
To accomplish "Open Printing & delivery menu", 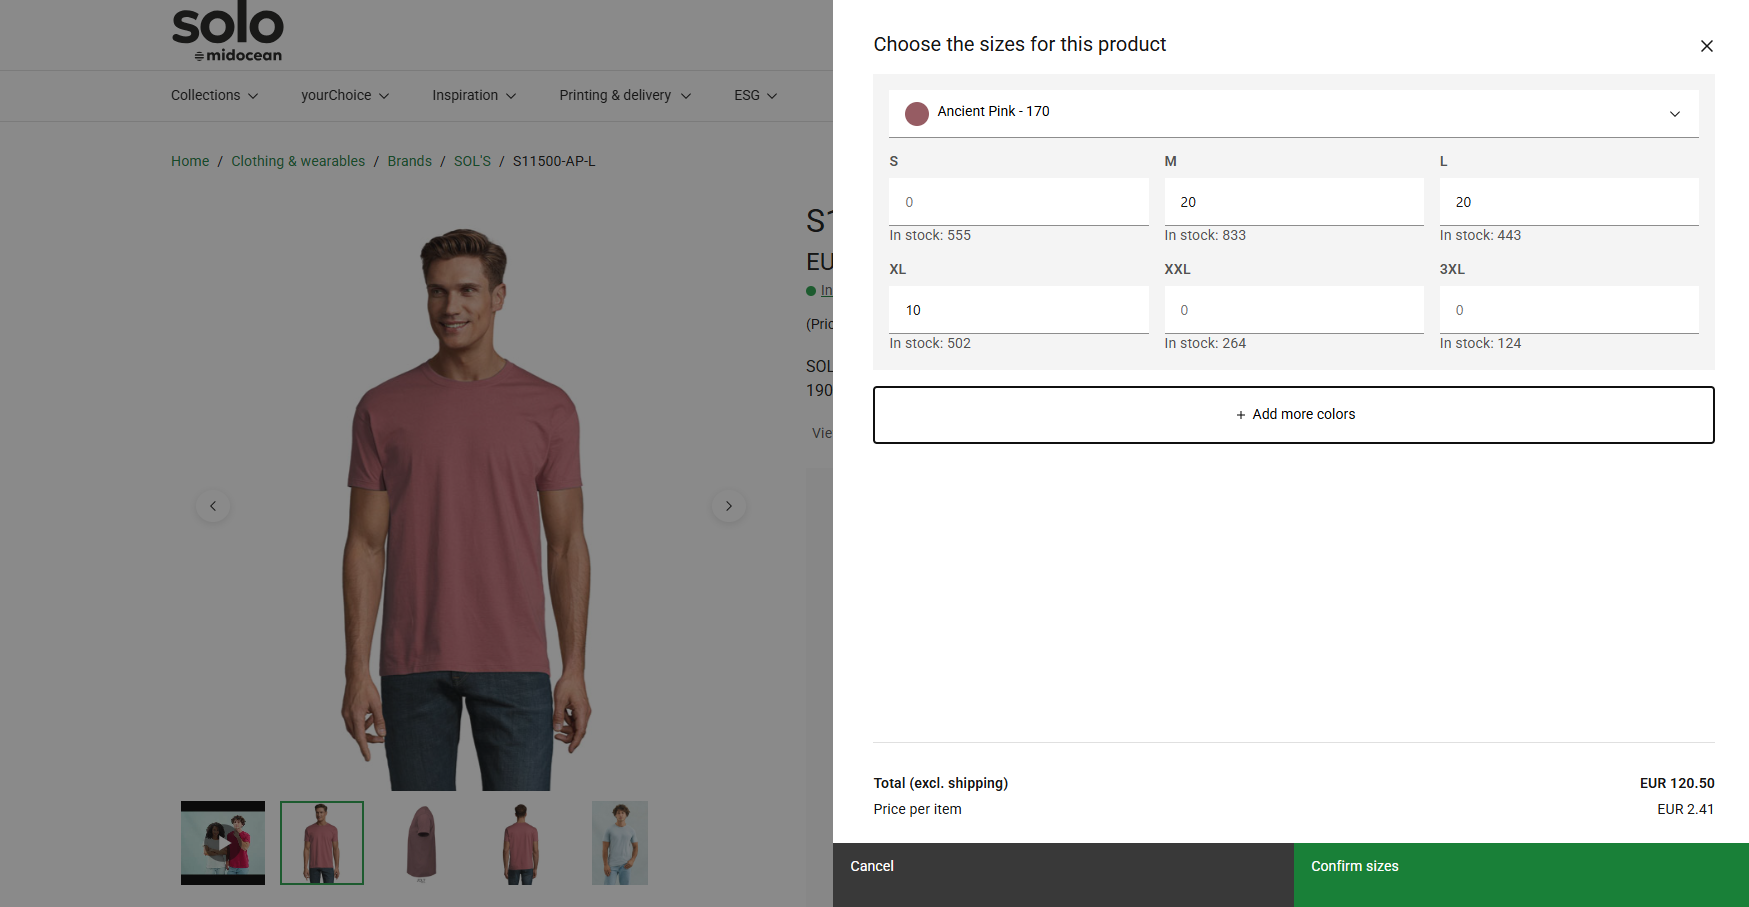I will click(625, 96).
